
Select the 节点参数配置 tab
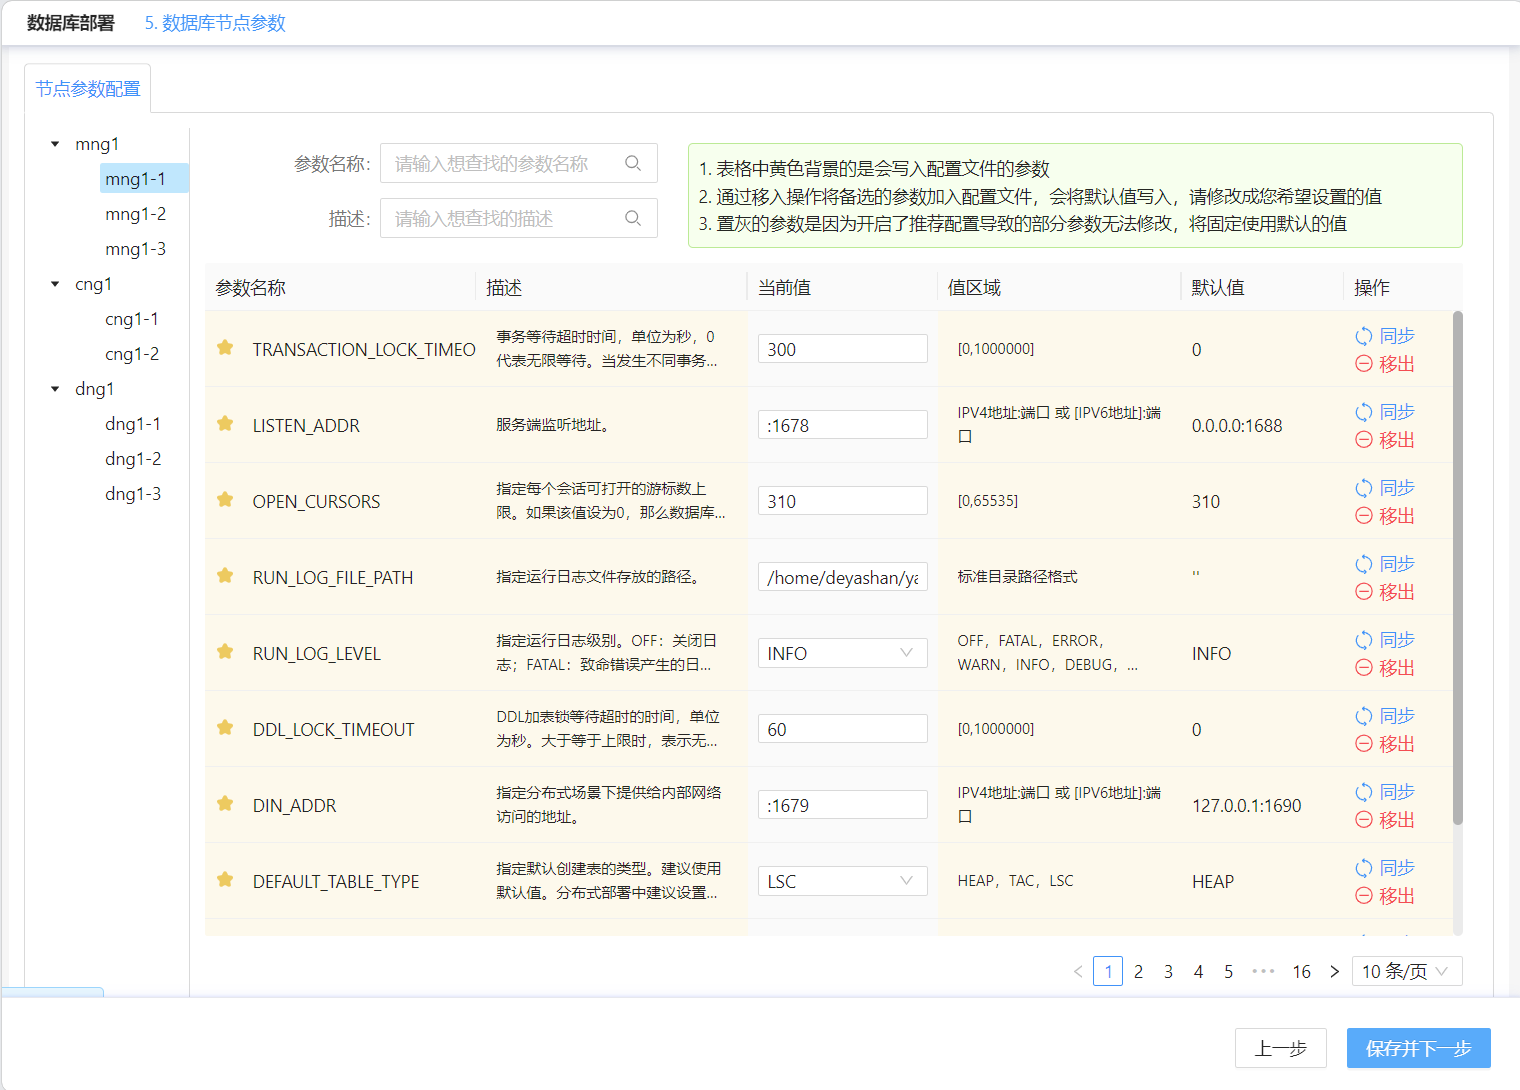tap(88, 89)
